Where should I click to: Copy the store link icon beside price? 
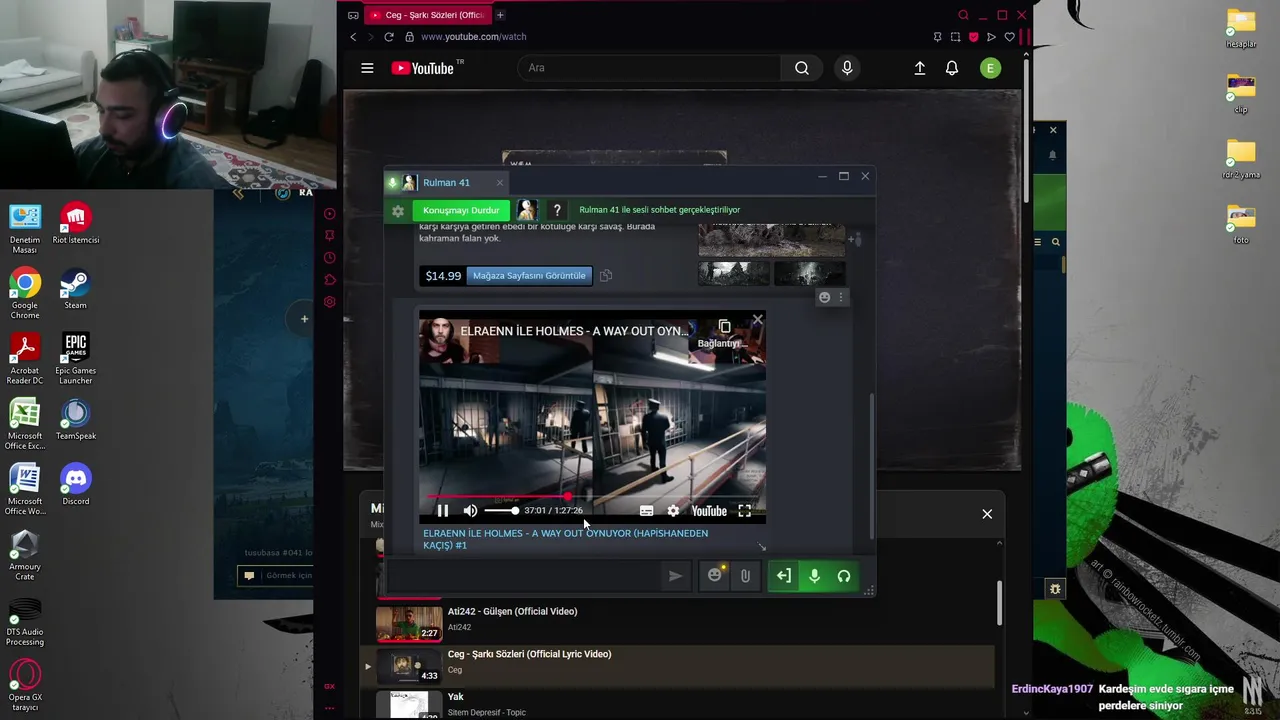click(606, 275)
